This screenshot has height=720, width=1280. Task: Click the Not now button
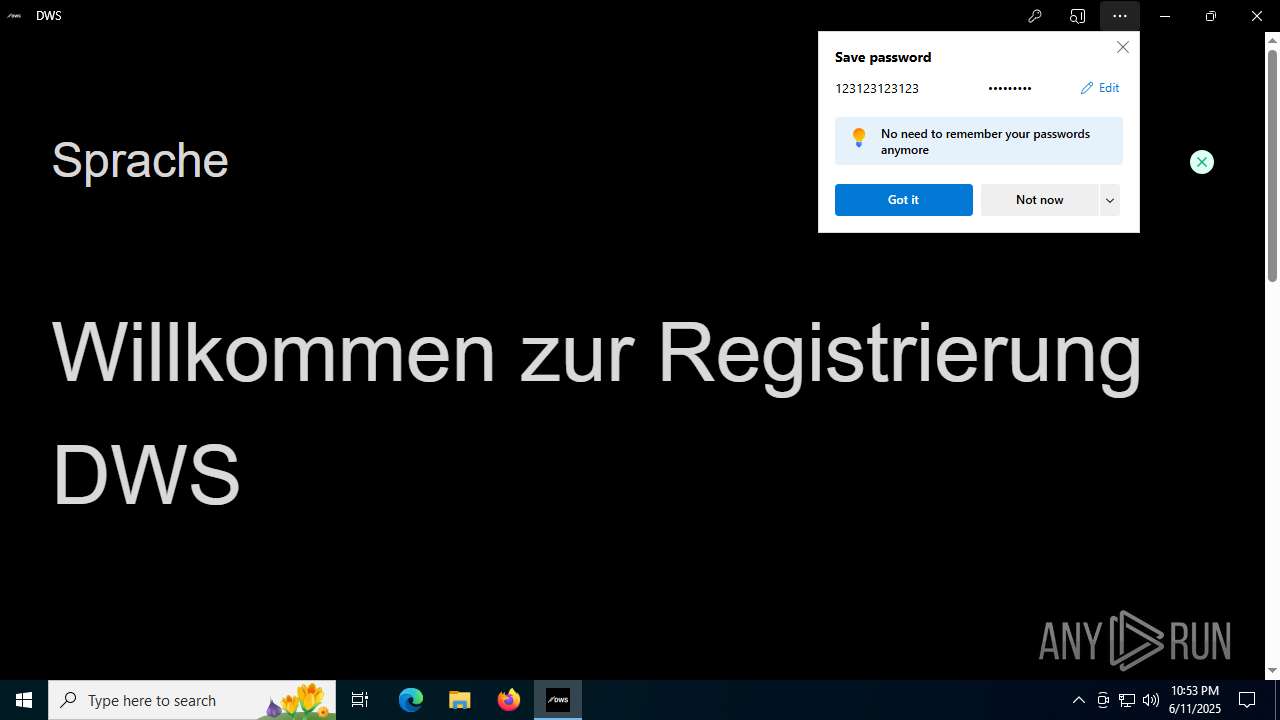pos(1039,200)
